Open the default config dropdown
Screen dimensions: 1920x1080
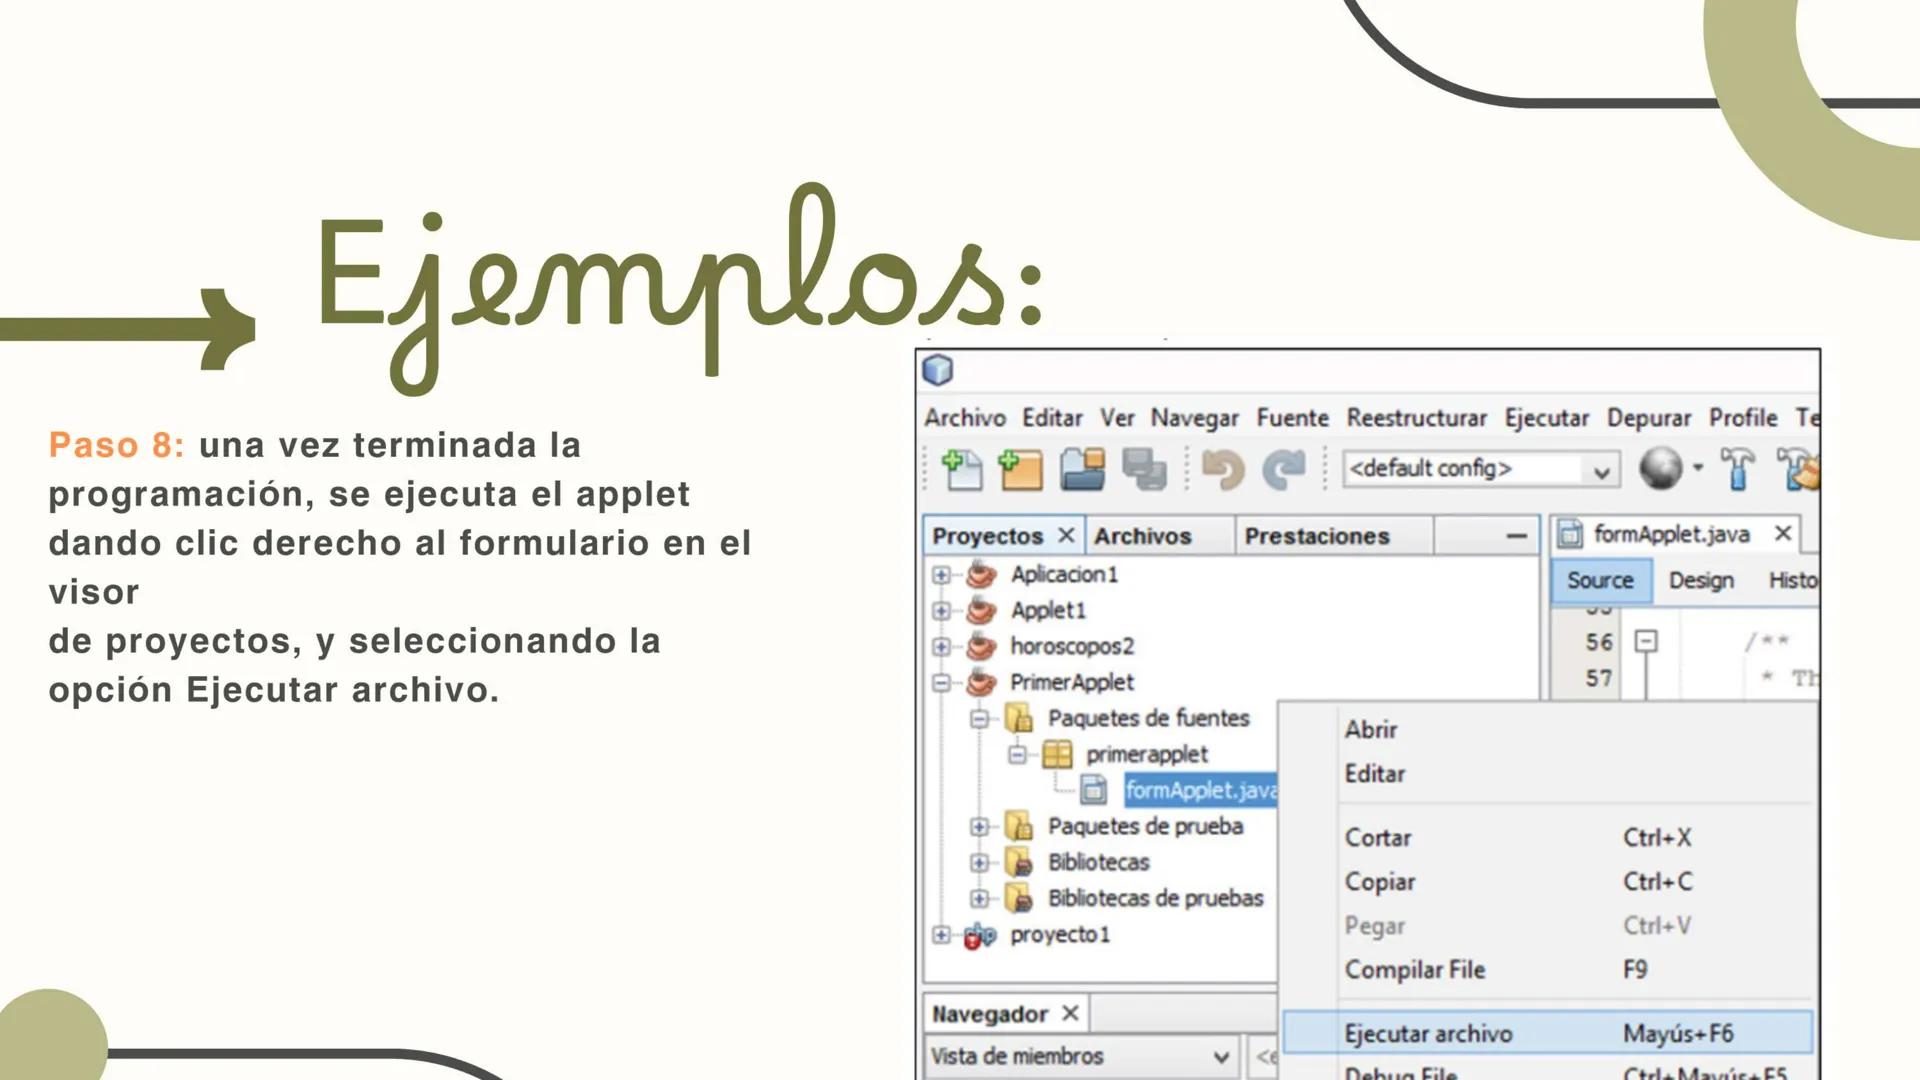[1602, 469]
